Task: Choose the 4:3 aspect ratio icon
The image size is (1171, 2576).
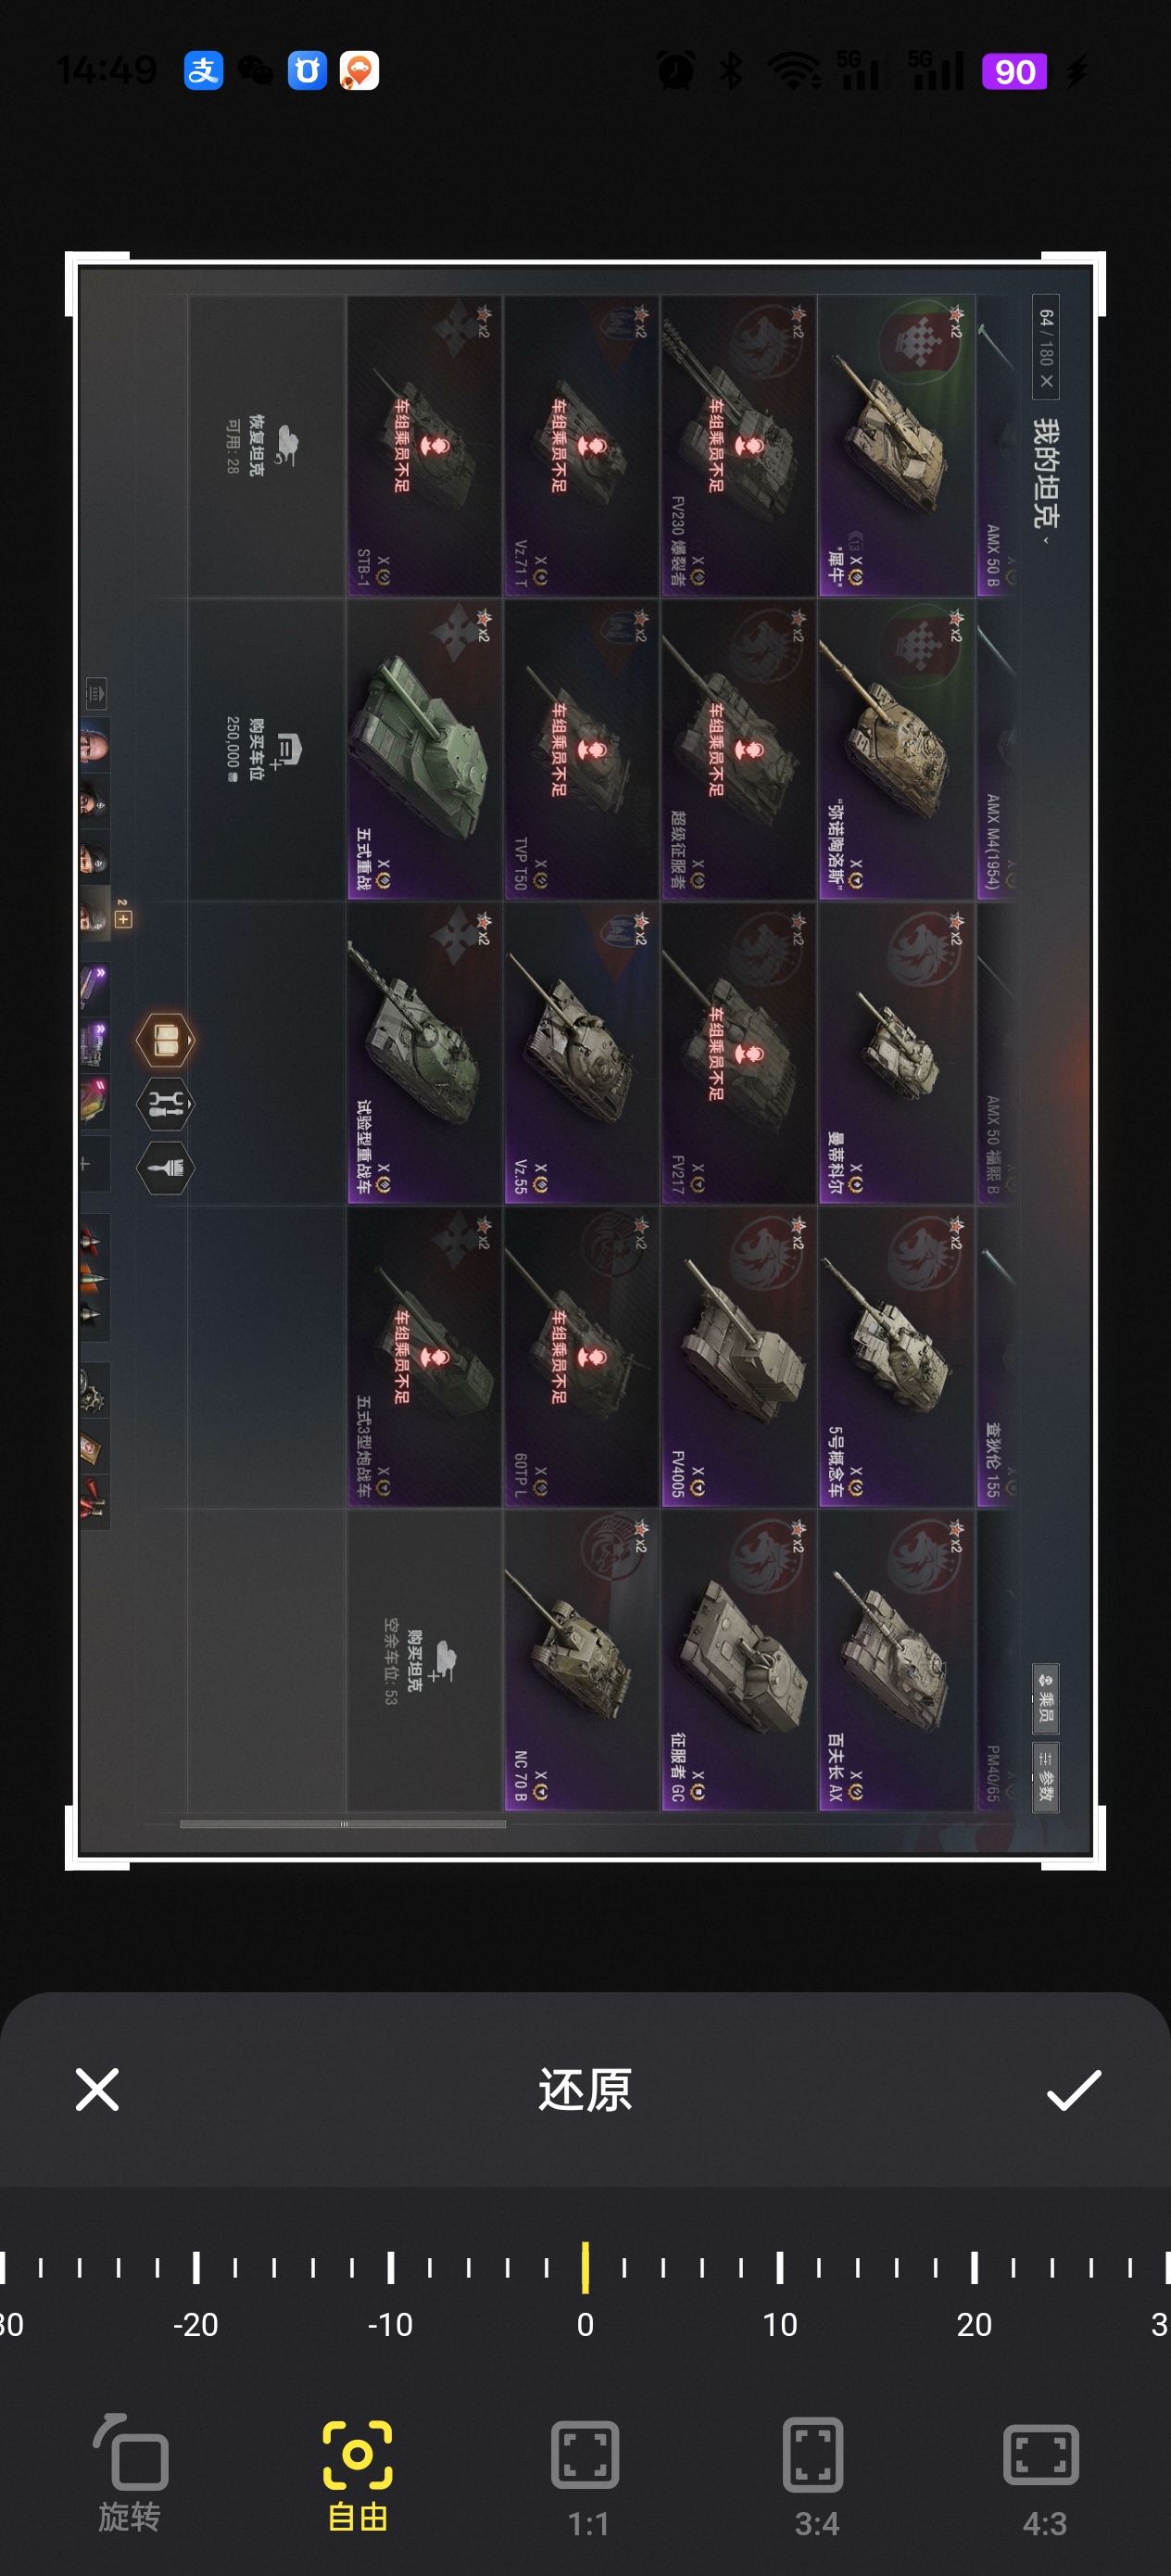Action: tap(1042, 2478)
